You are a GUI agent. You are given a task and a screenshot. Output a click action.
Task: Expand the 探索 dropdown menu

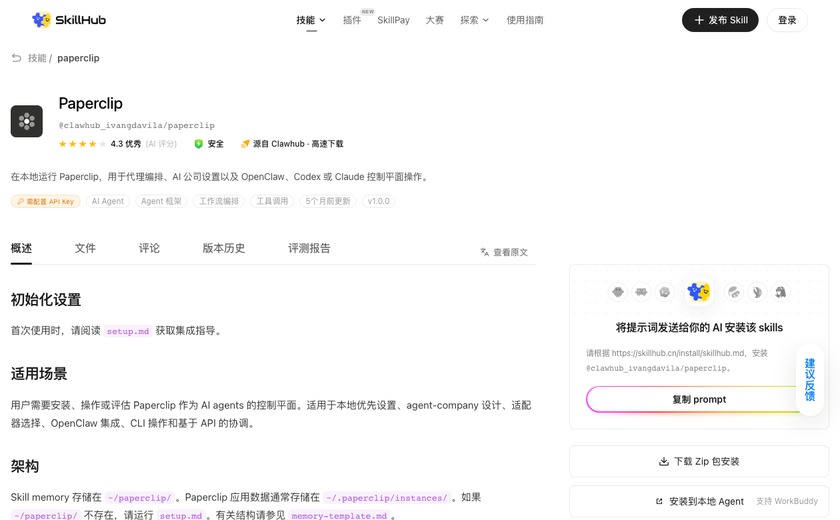tap(474, 20)
